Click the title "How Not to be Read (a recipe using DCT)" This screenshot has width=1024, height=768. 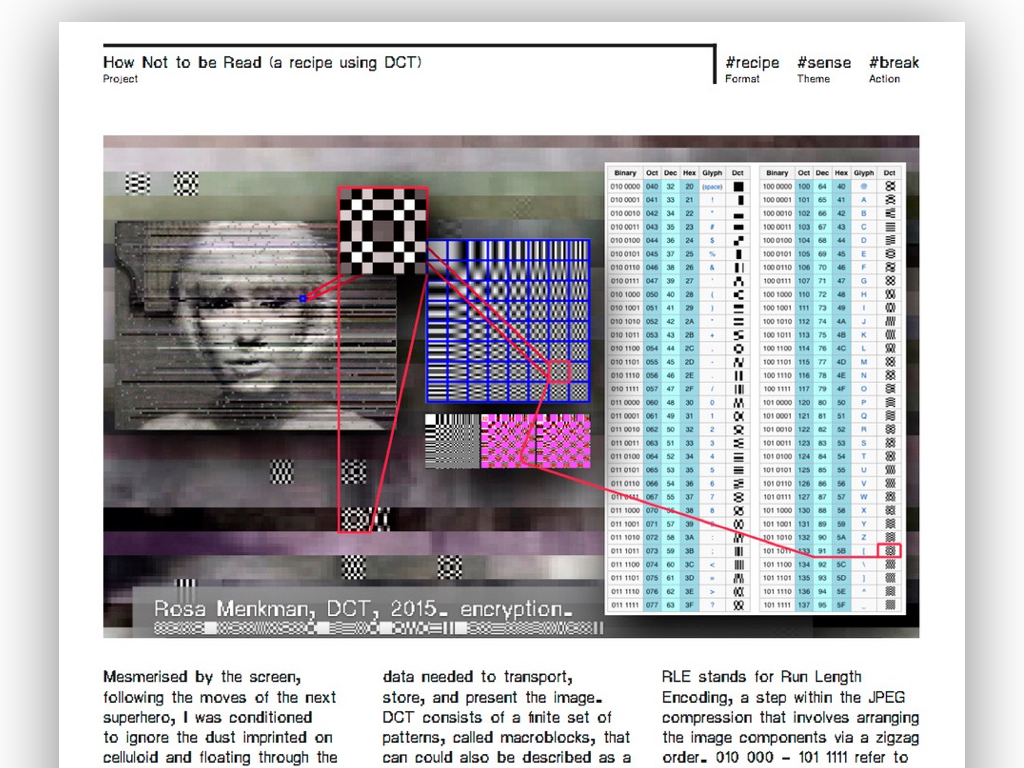click(x=263, y=63)
